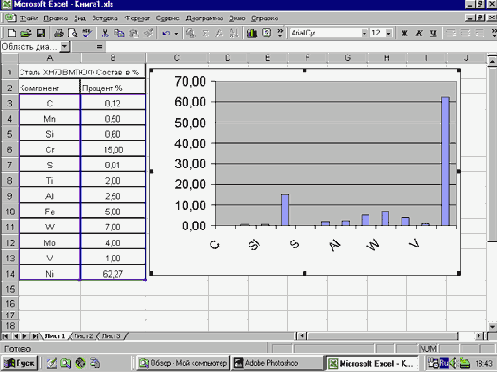Click the last-sheet tab navigation arrow
Screen dimensions: 497x372
pos(35,336)
